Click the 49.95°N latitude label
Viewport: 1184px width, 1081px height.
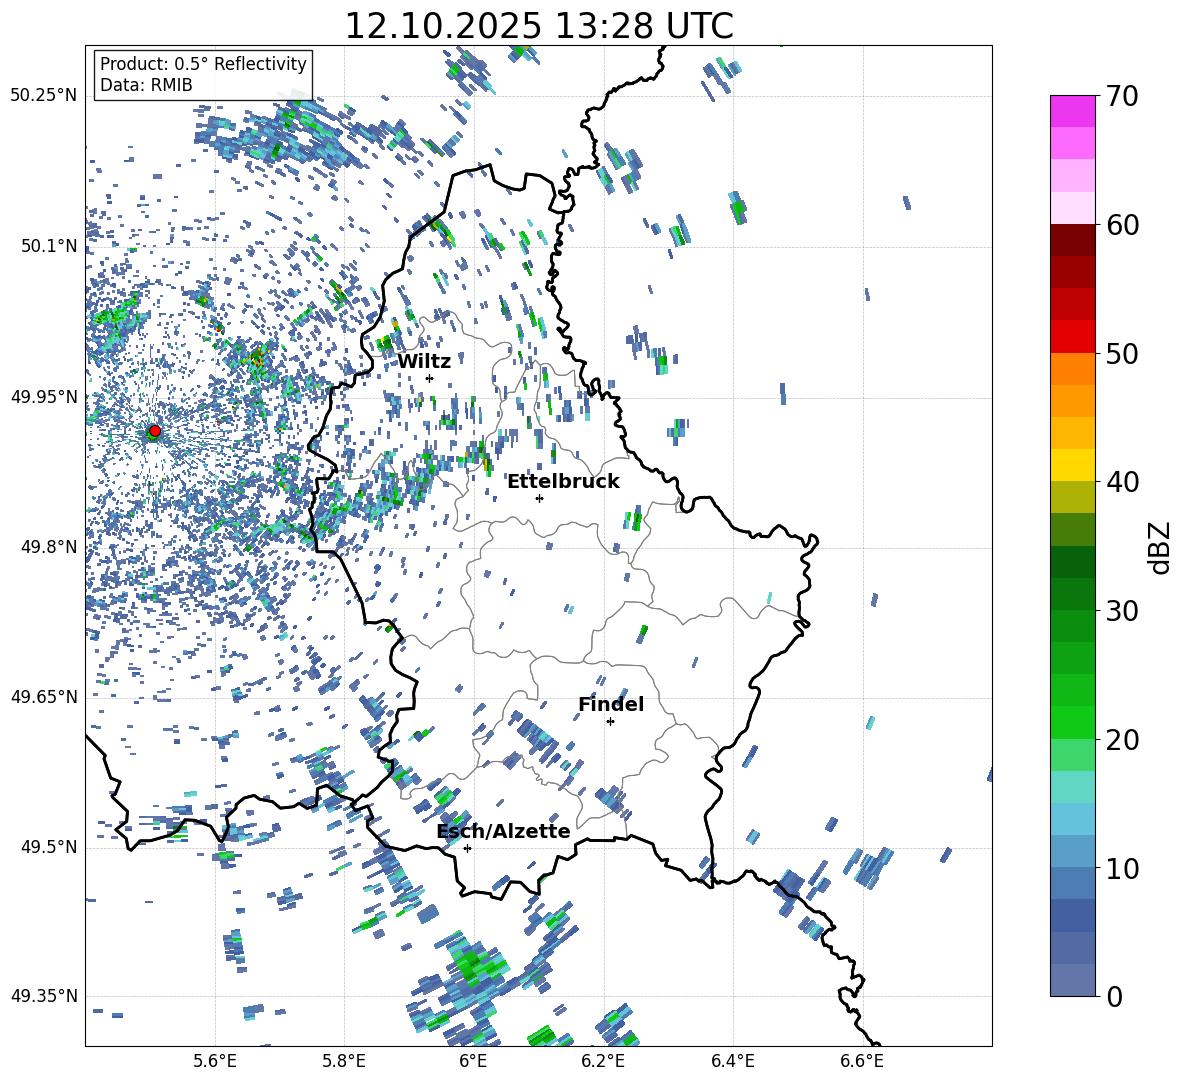click(44, 396)
